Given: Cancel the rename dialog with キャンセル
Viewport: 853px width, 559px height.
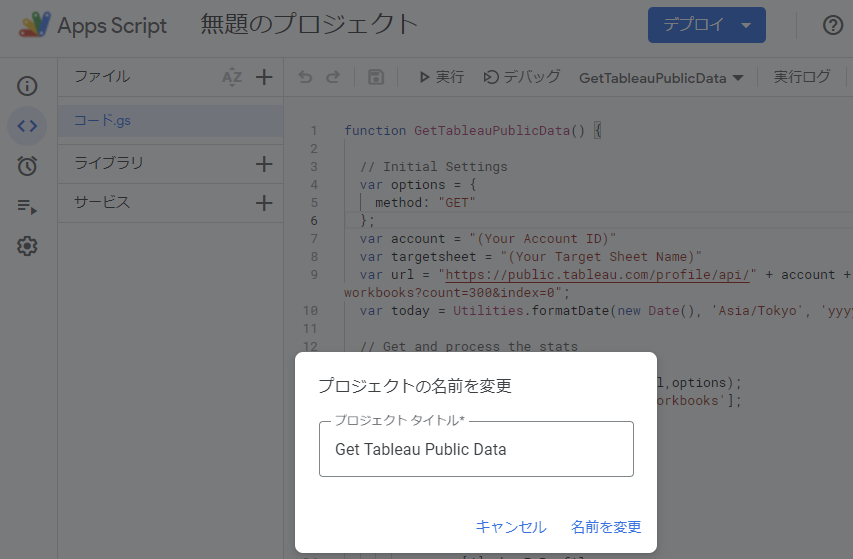Looking at the screenshot, I should point(511,526).
